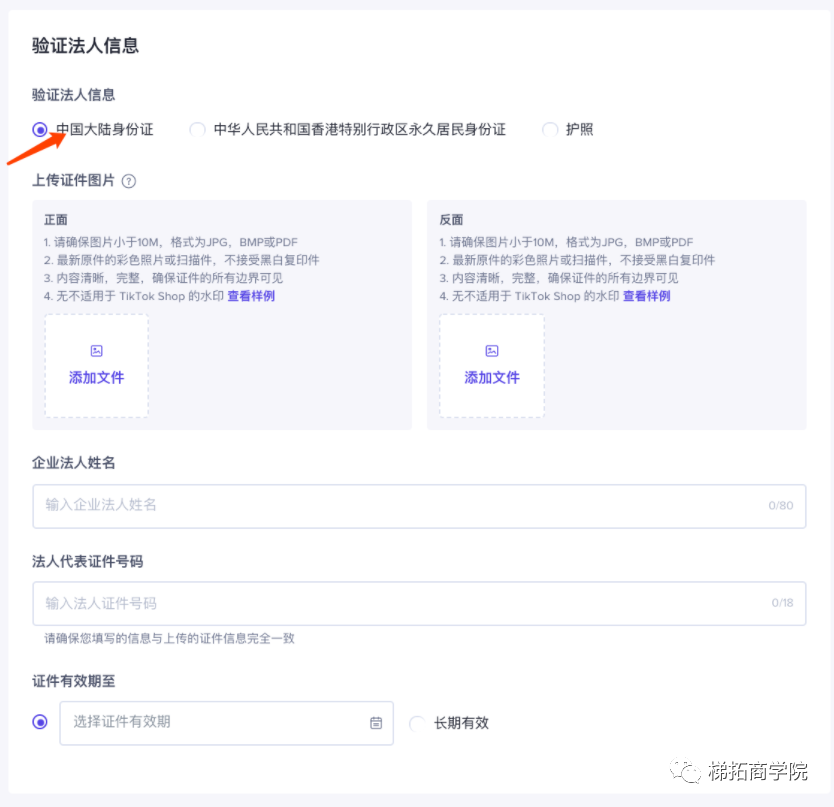Focus 输入法人证件号码 input field
The image size is (834, 807).
419,603
